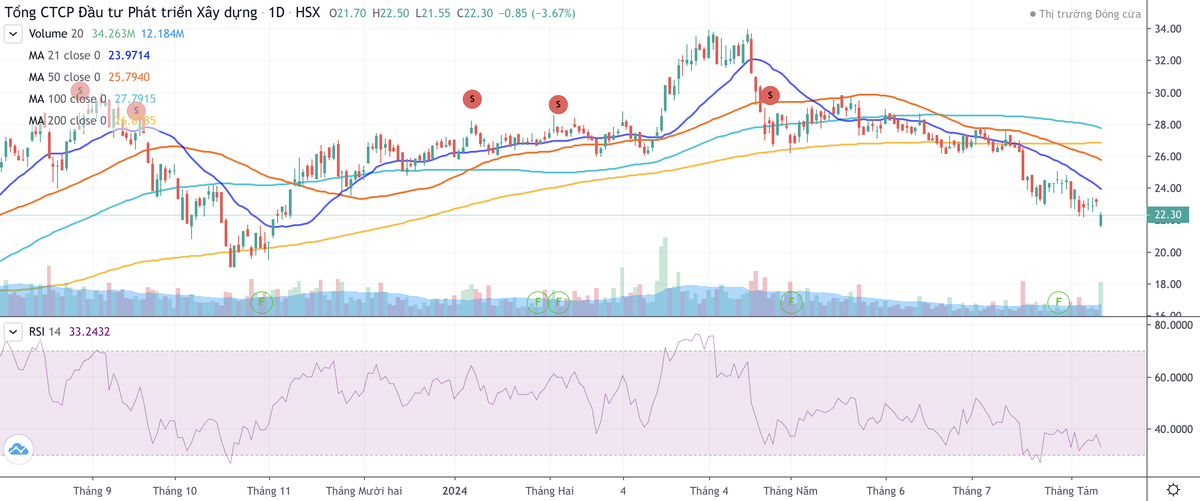The width and height of the screenshot is (1200, 501).
Task: Click the Tháng Mười hai label on time axis
Action: [363, 491]
